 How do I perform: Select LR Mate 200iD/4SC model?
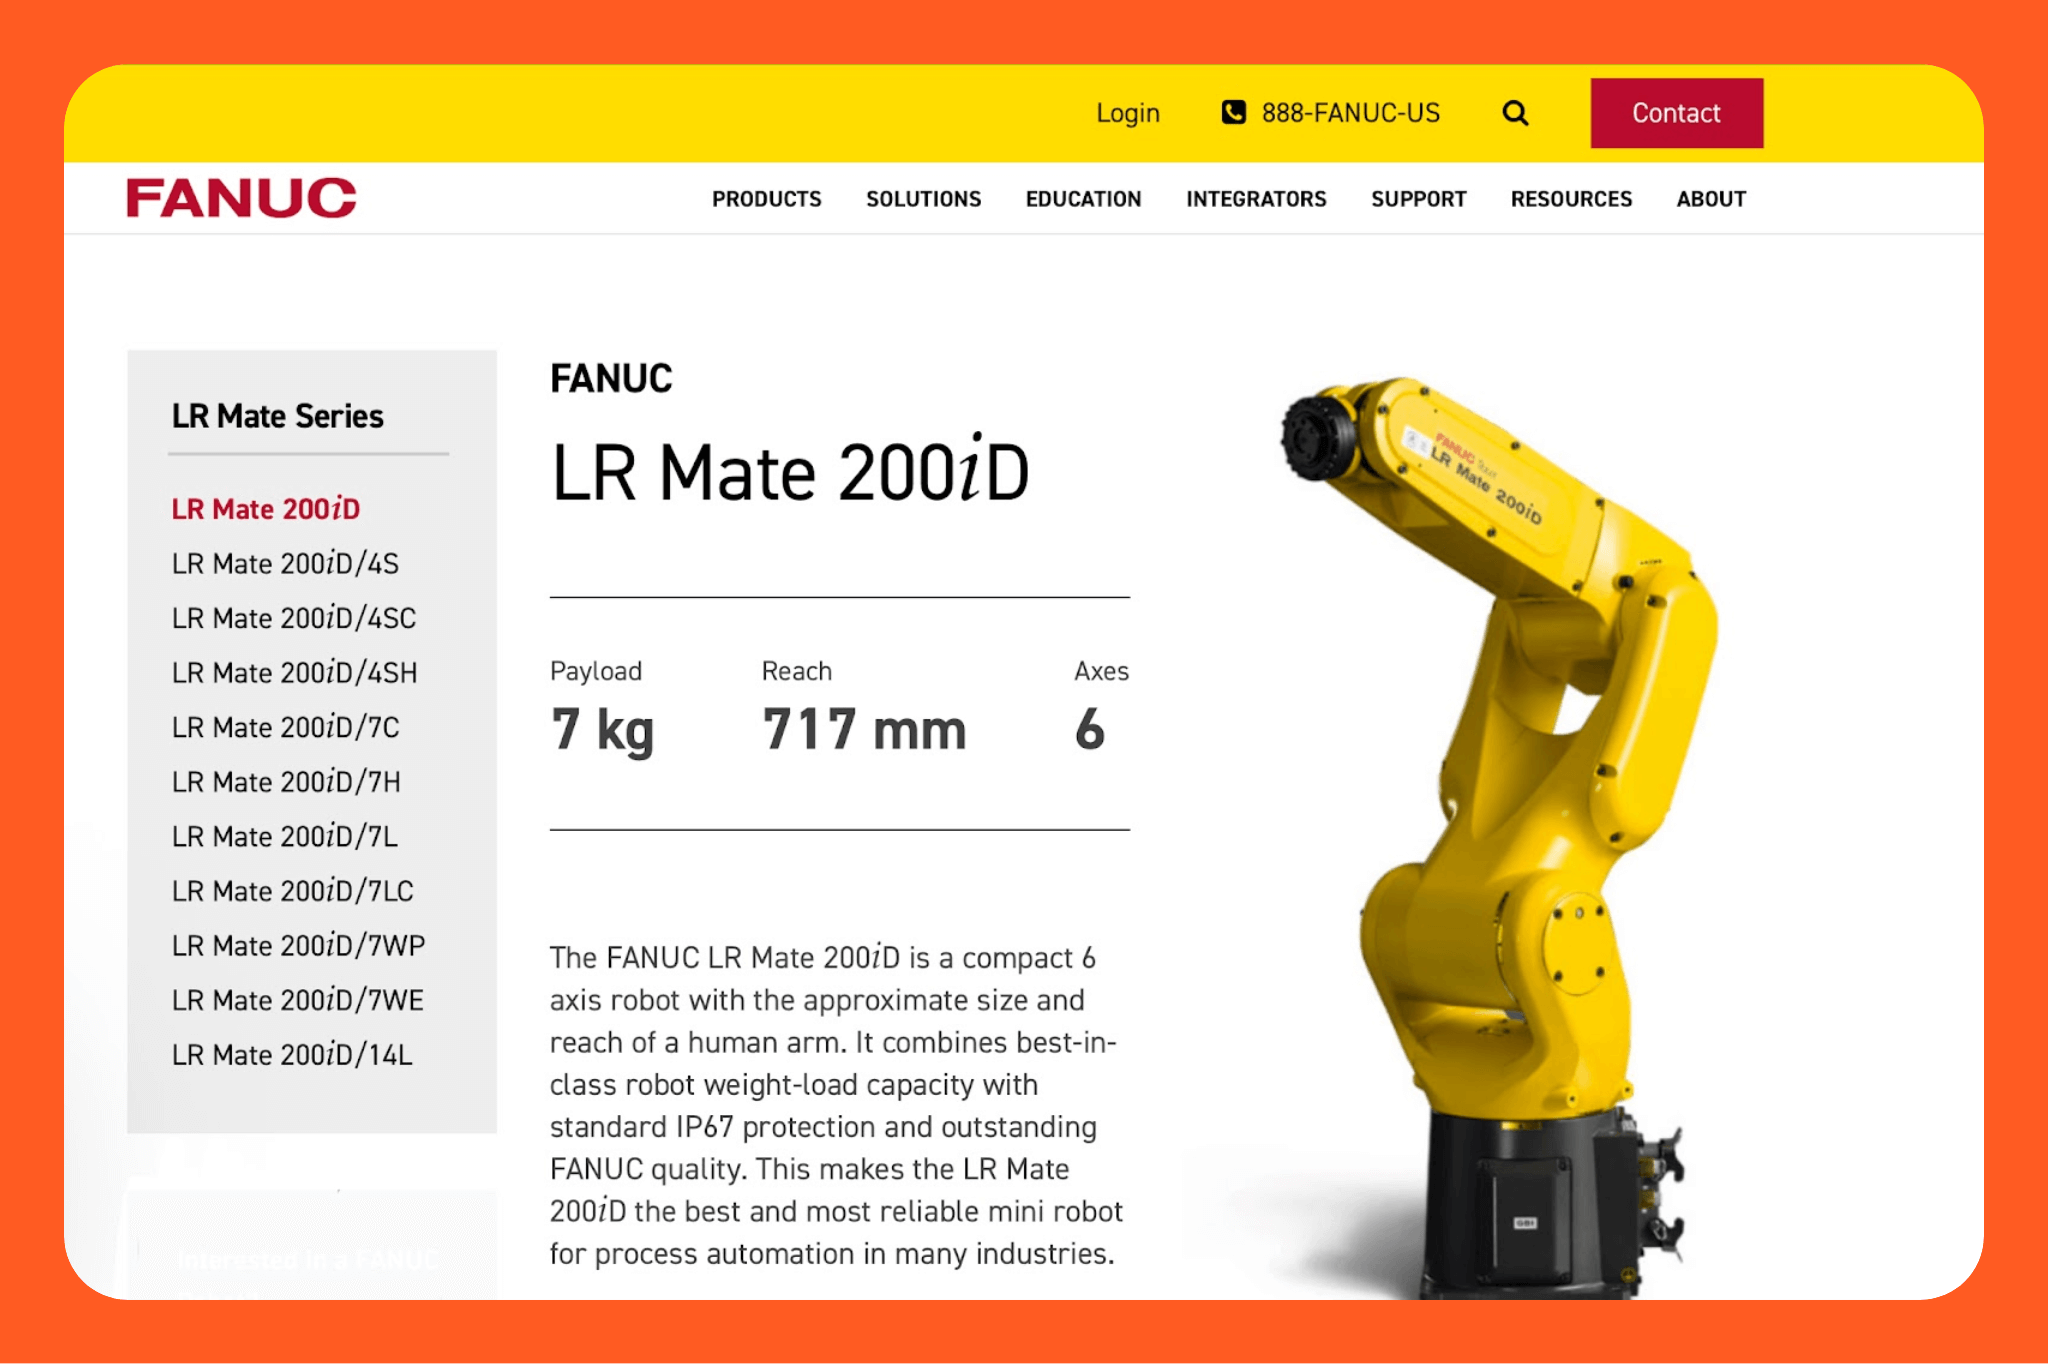coord(294,618)
